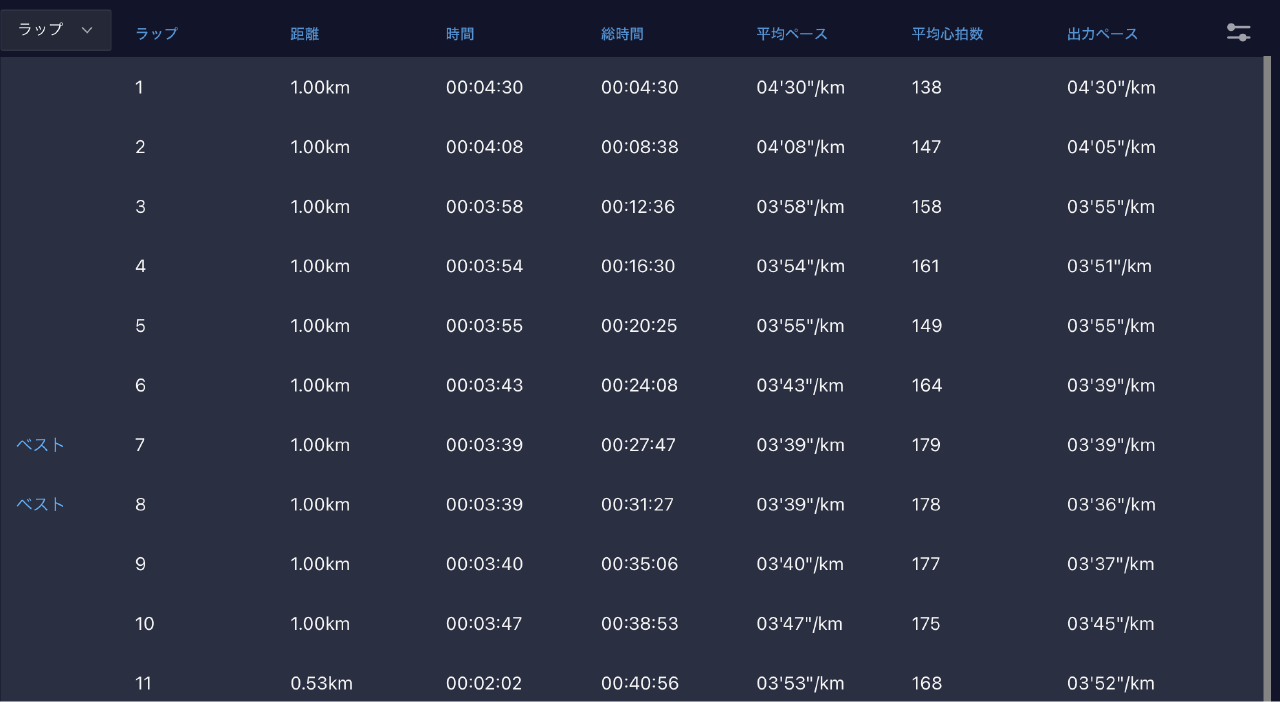Click the 総時間 column header
1280x702 pixels.
(x=622, y=34)
